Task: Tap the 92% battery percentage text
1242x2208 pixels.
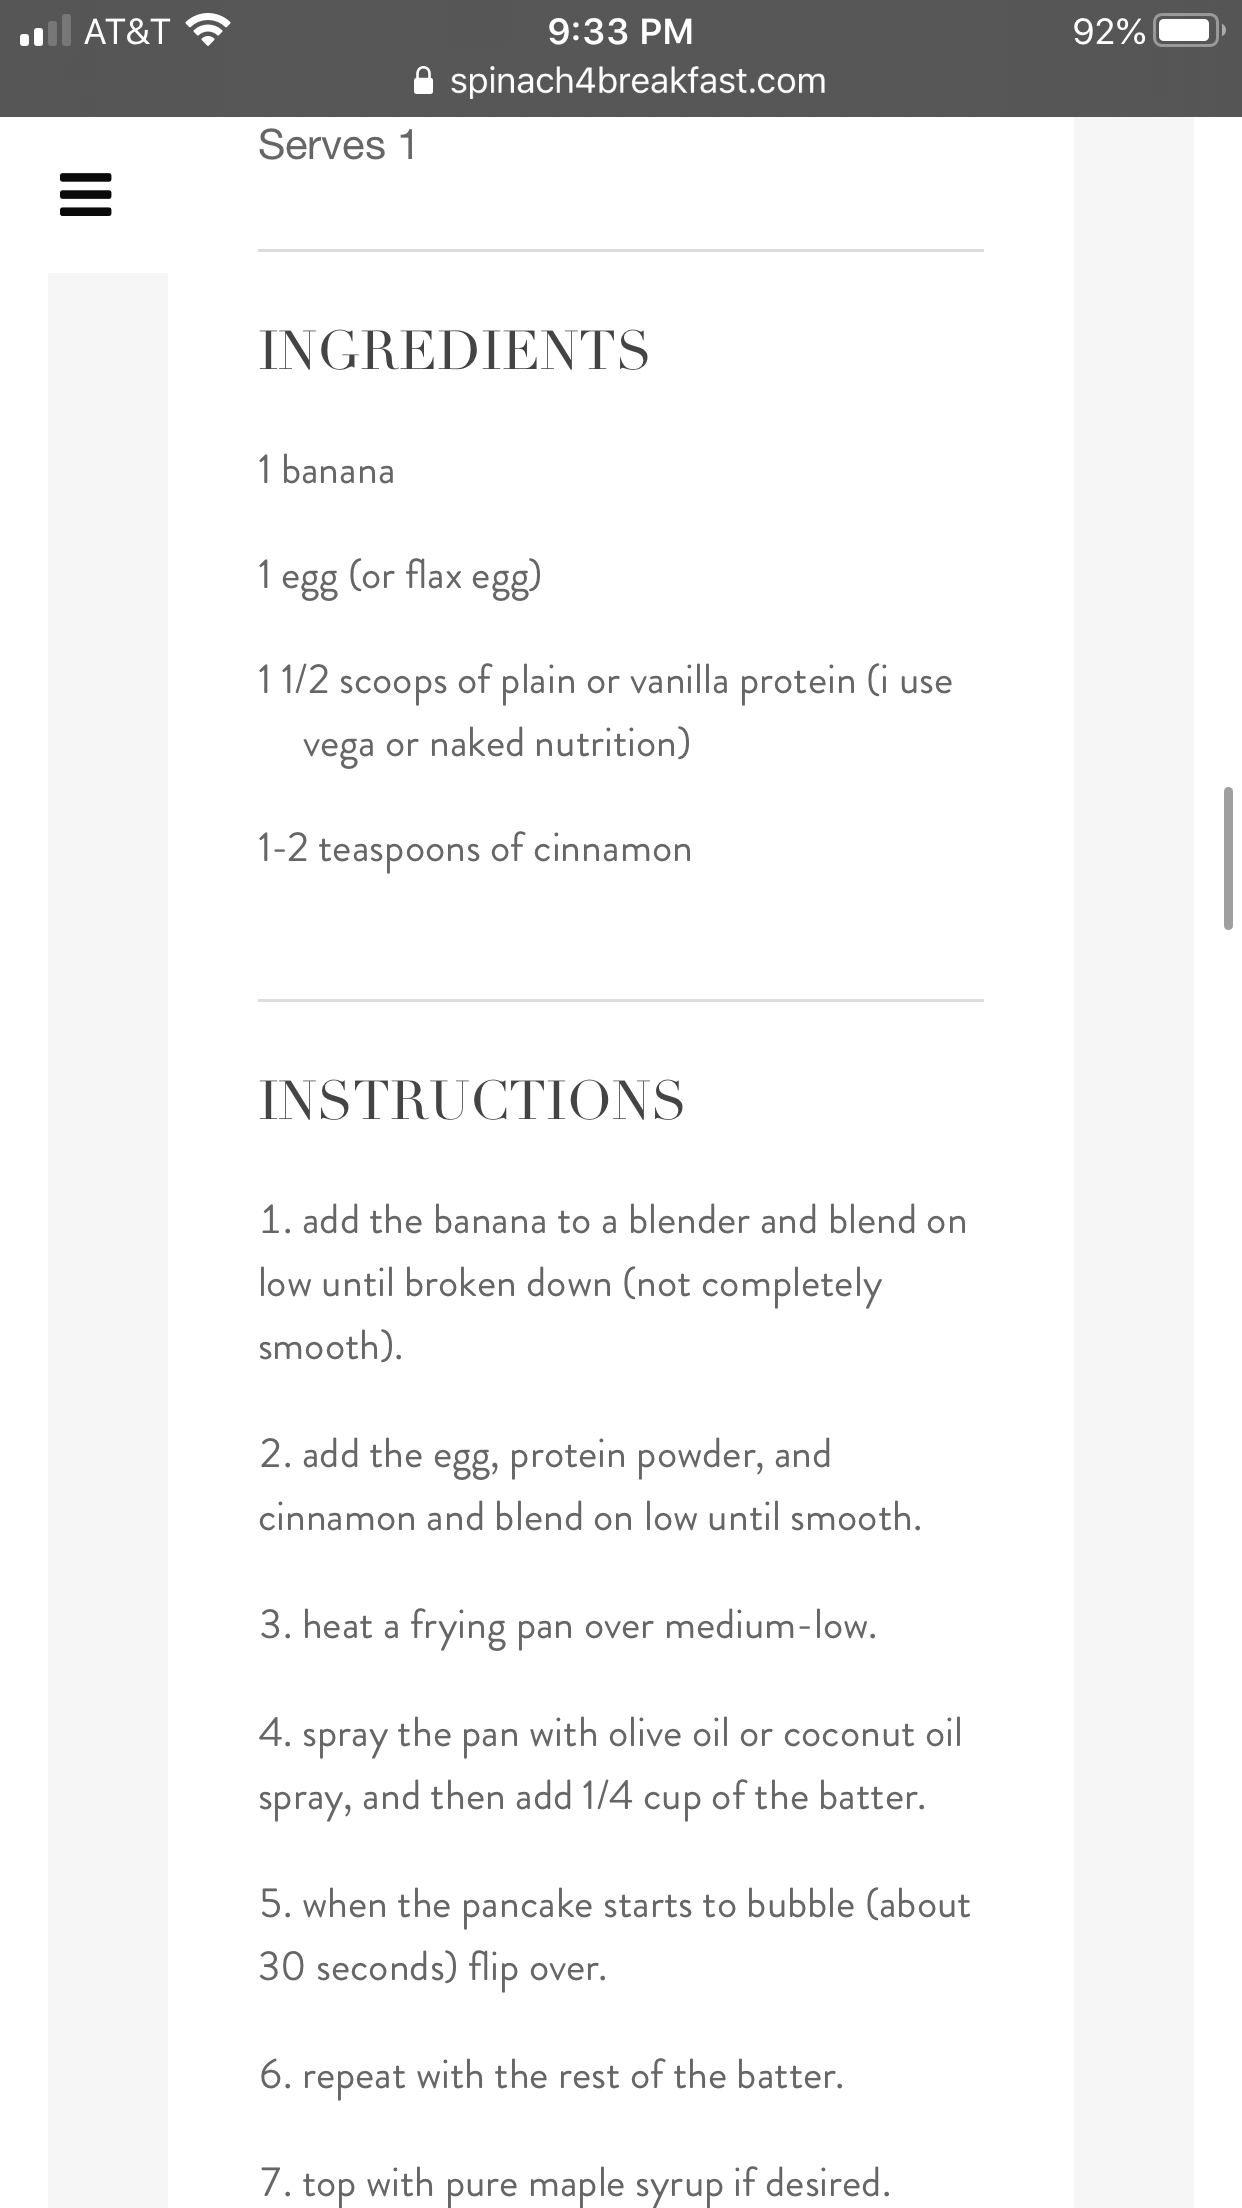Action: [x=1109, y=32]
